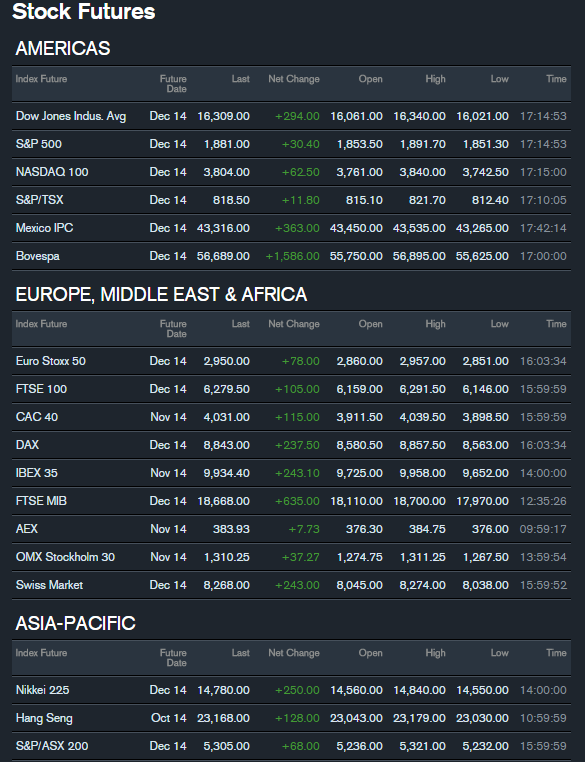The image size is (585, 762).
Task: Click the FTSE MIB index name
Action: [41, 501]
